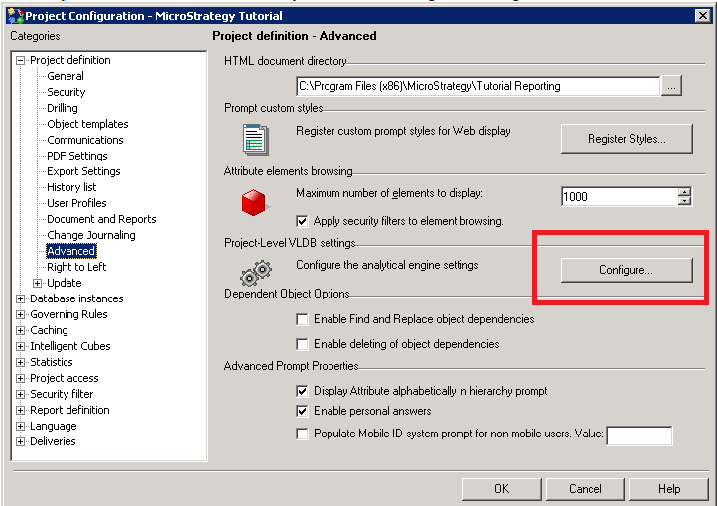Browse for HTML document directory with ellipsis button
The width and height of the screenshot is (717, 506).
tap(671, 87)
